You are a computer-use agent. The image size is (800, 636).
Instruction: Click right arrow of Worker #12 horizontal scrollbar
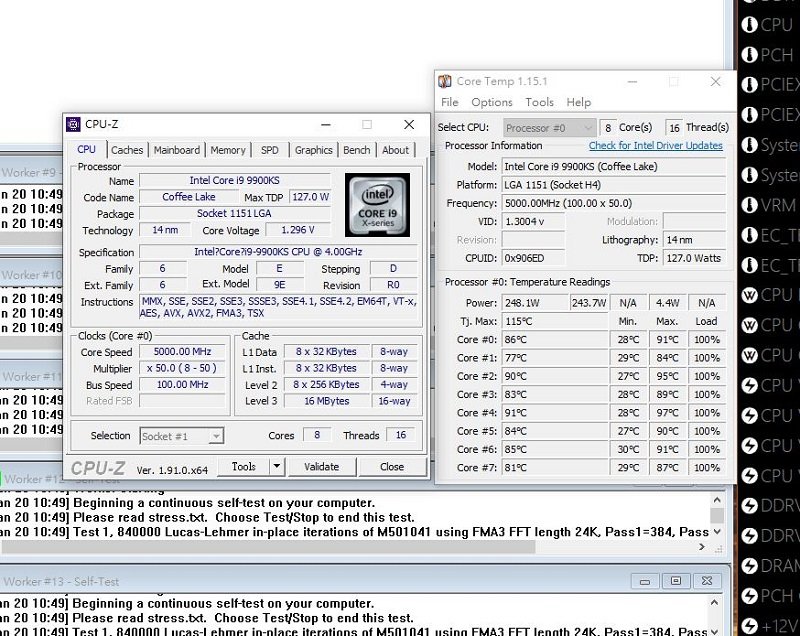pos(702,547)
